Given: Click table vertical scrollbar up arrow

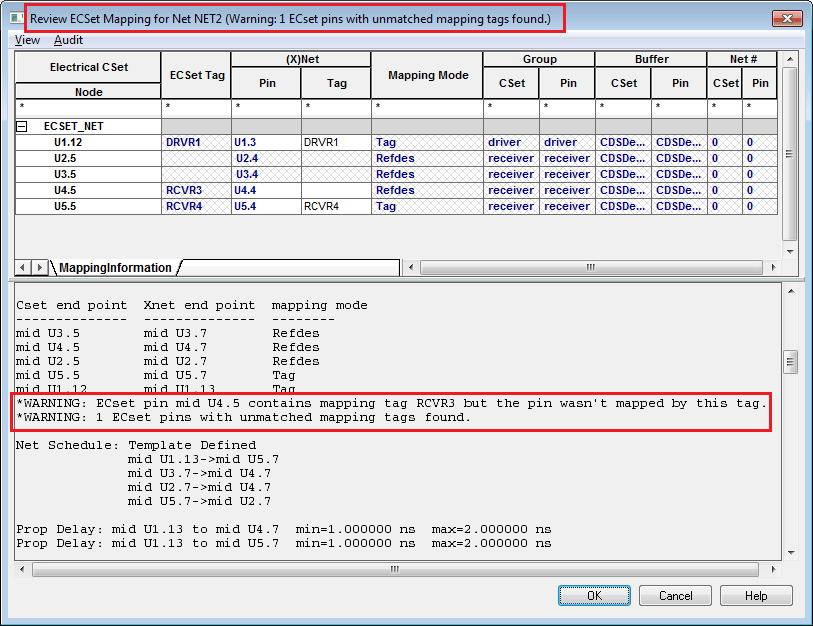Looking at the screenshot, I should pos(790,59).
